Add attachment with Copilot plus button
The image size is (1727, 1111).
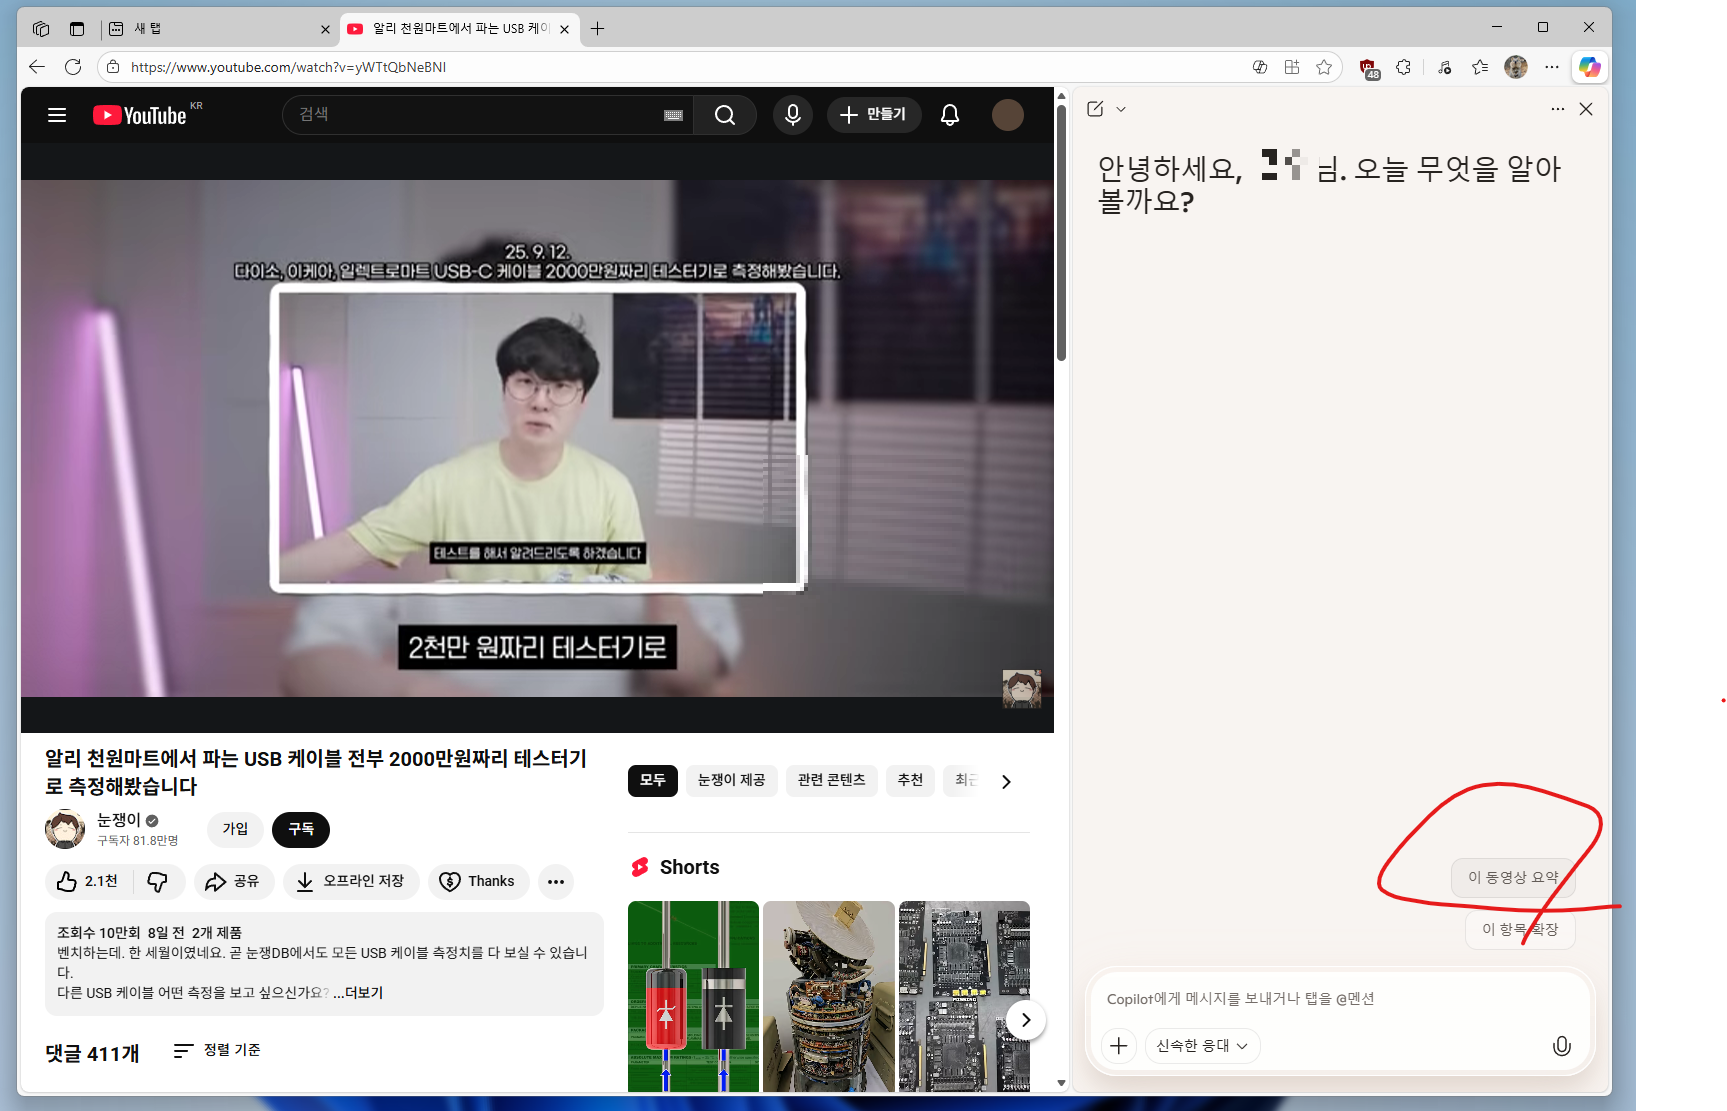pyautogui.click(x=1119, y=1046)
